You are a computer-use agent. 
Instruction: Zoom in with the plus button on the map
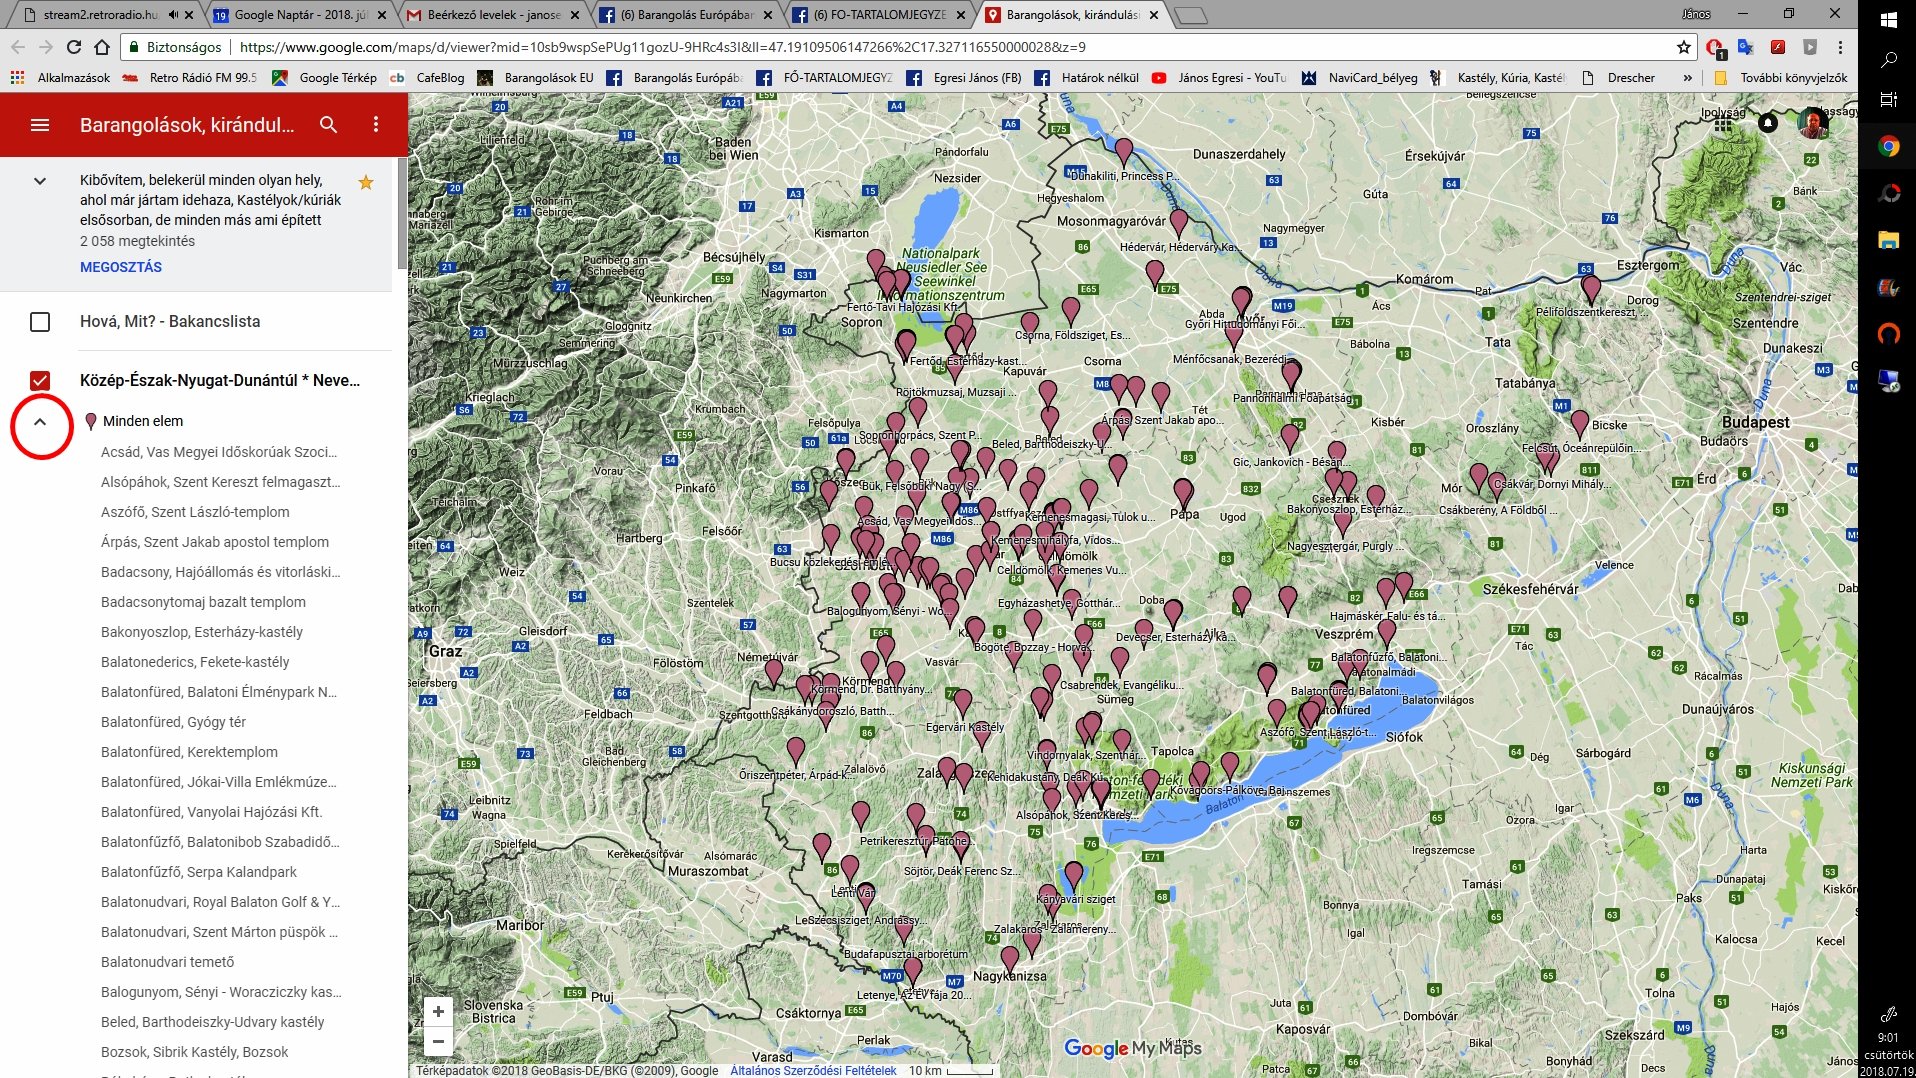[x=438, y=1012]
